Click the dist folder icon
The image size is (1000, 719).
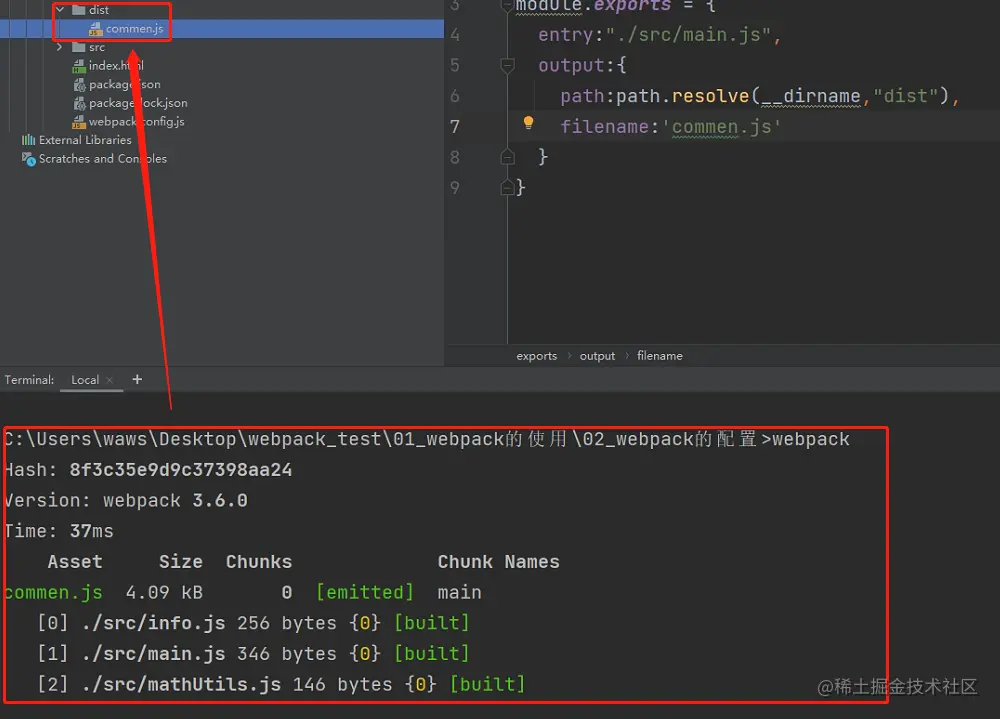[79, 10]
